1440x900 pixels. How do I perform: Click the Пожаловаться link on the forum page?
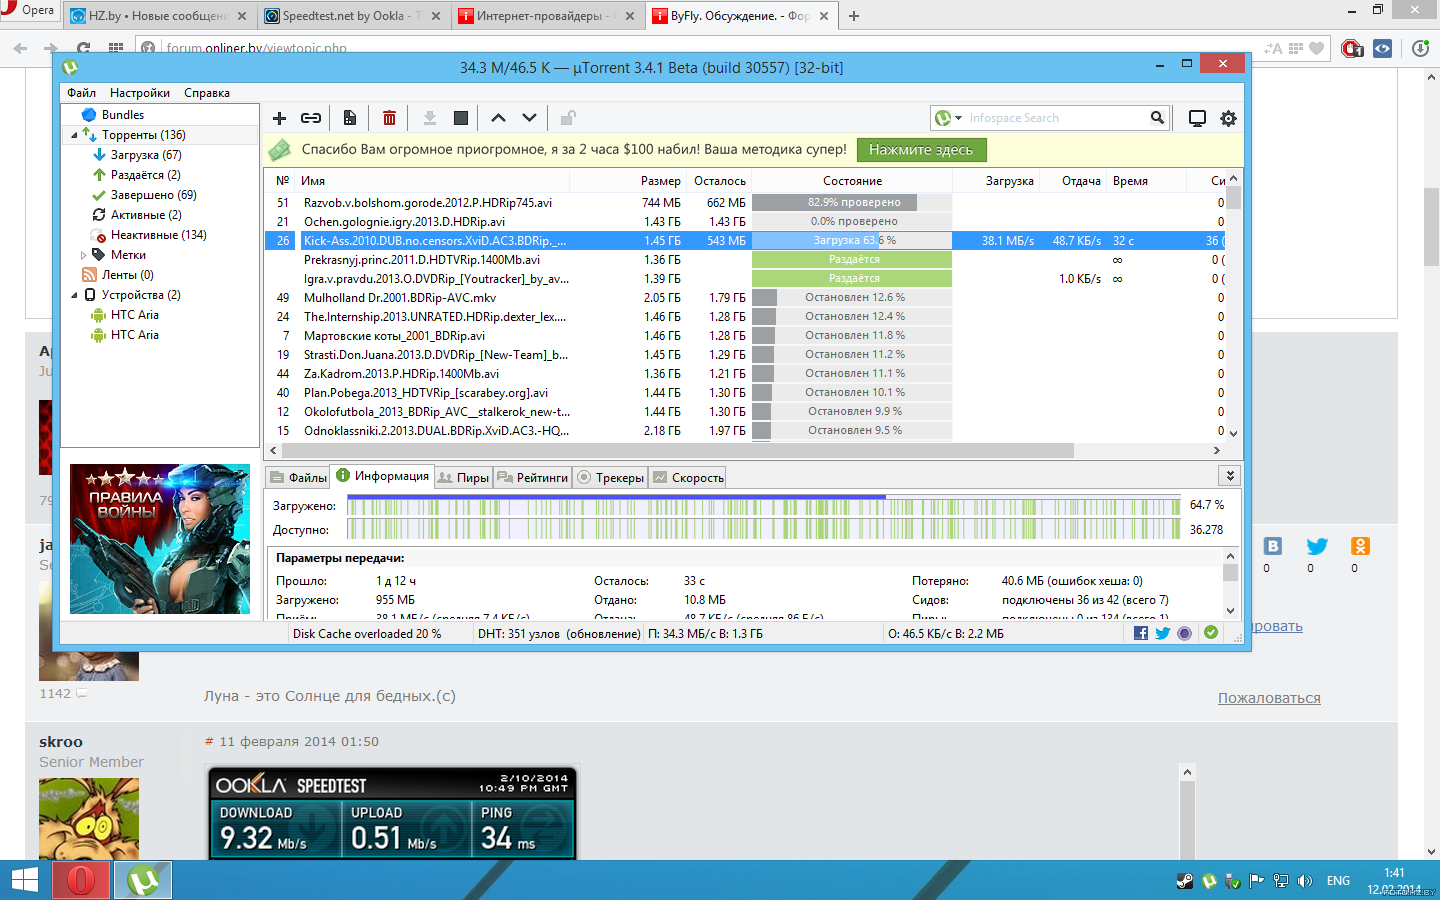pyautogui.click(x=1269, y=698)
